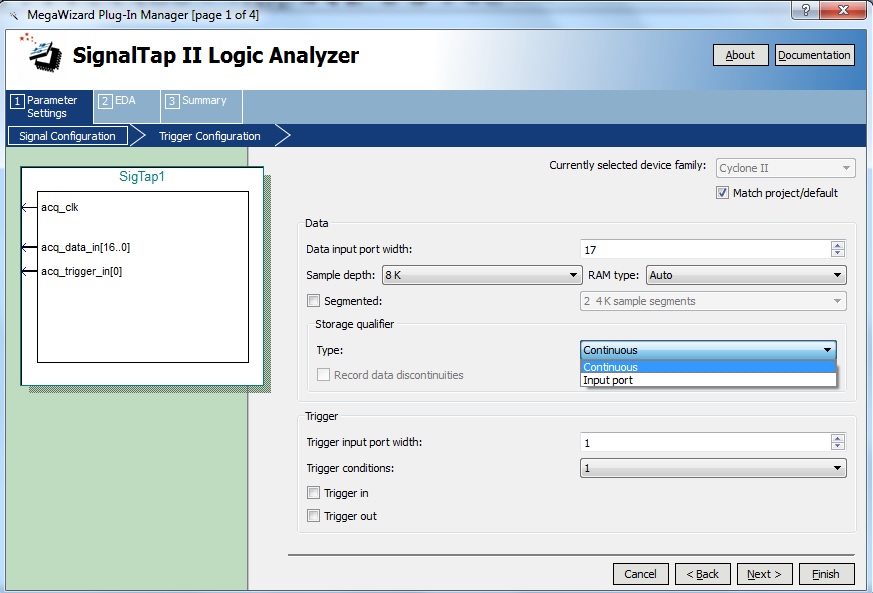The height and width of the screenshot is (593, 873).
Task: Increase the Data input port width
Action: point(838,245)
